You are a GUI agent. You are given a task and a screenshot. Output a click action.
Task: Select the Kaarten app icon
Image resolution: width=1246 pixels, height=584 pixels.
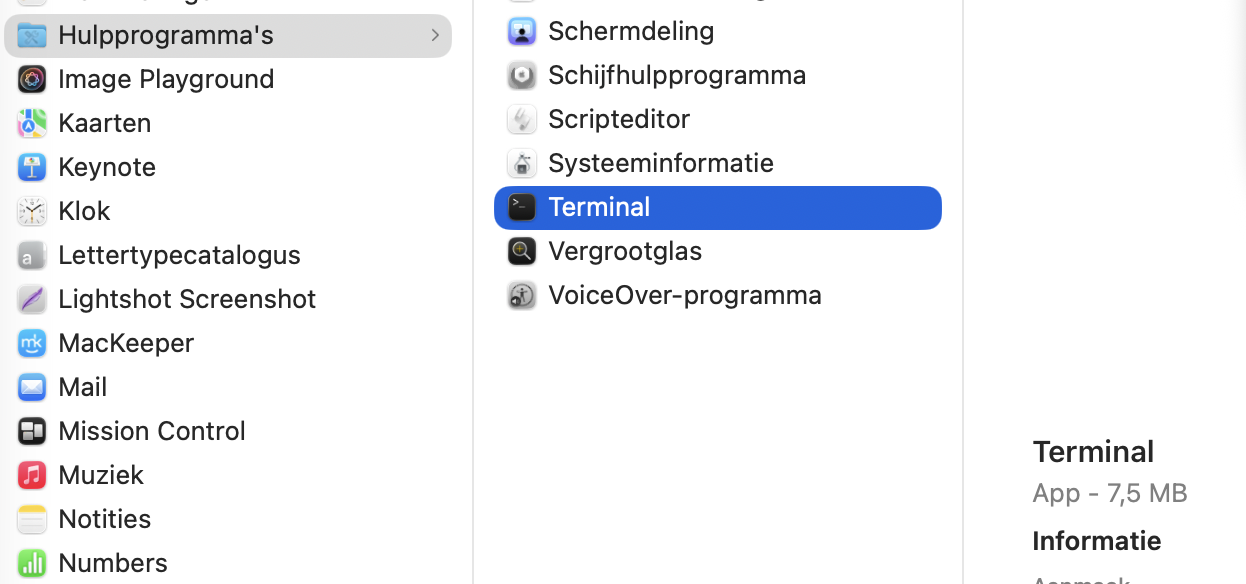(31, 122)
